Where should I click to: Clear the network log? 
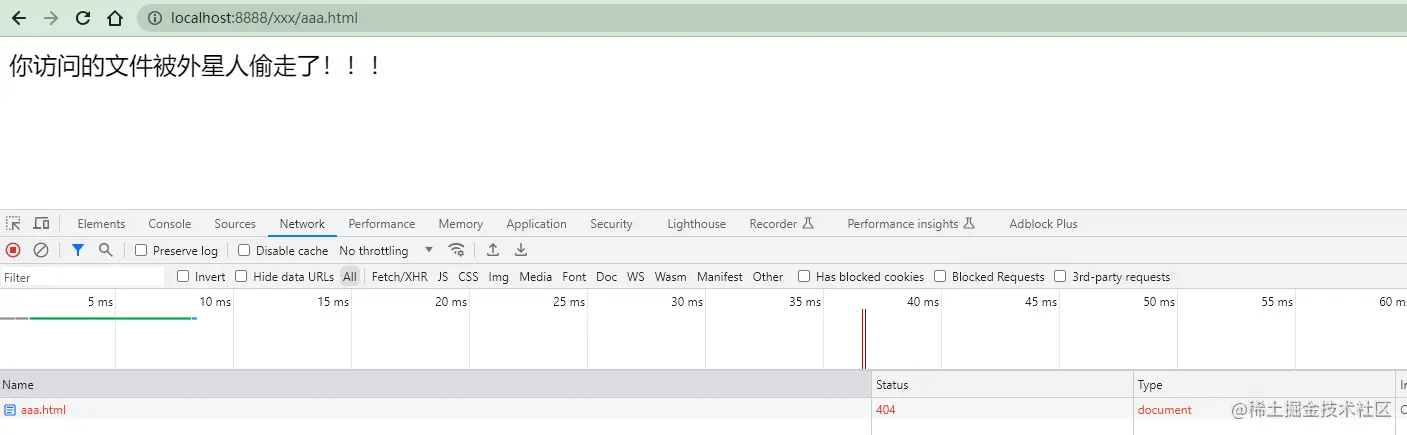(41, 250)
